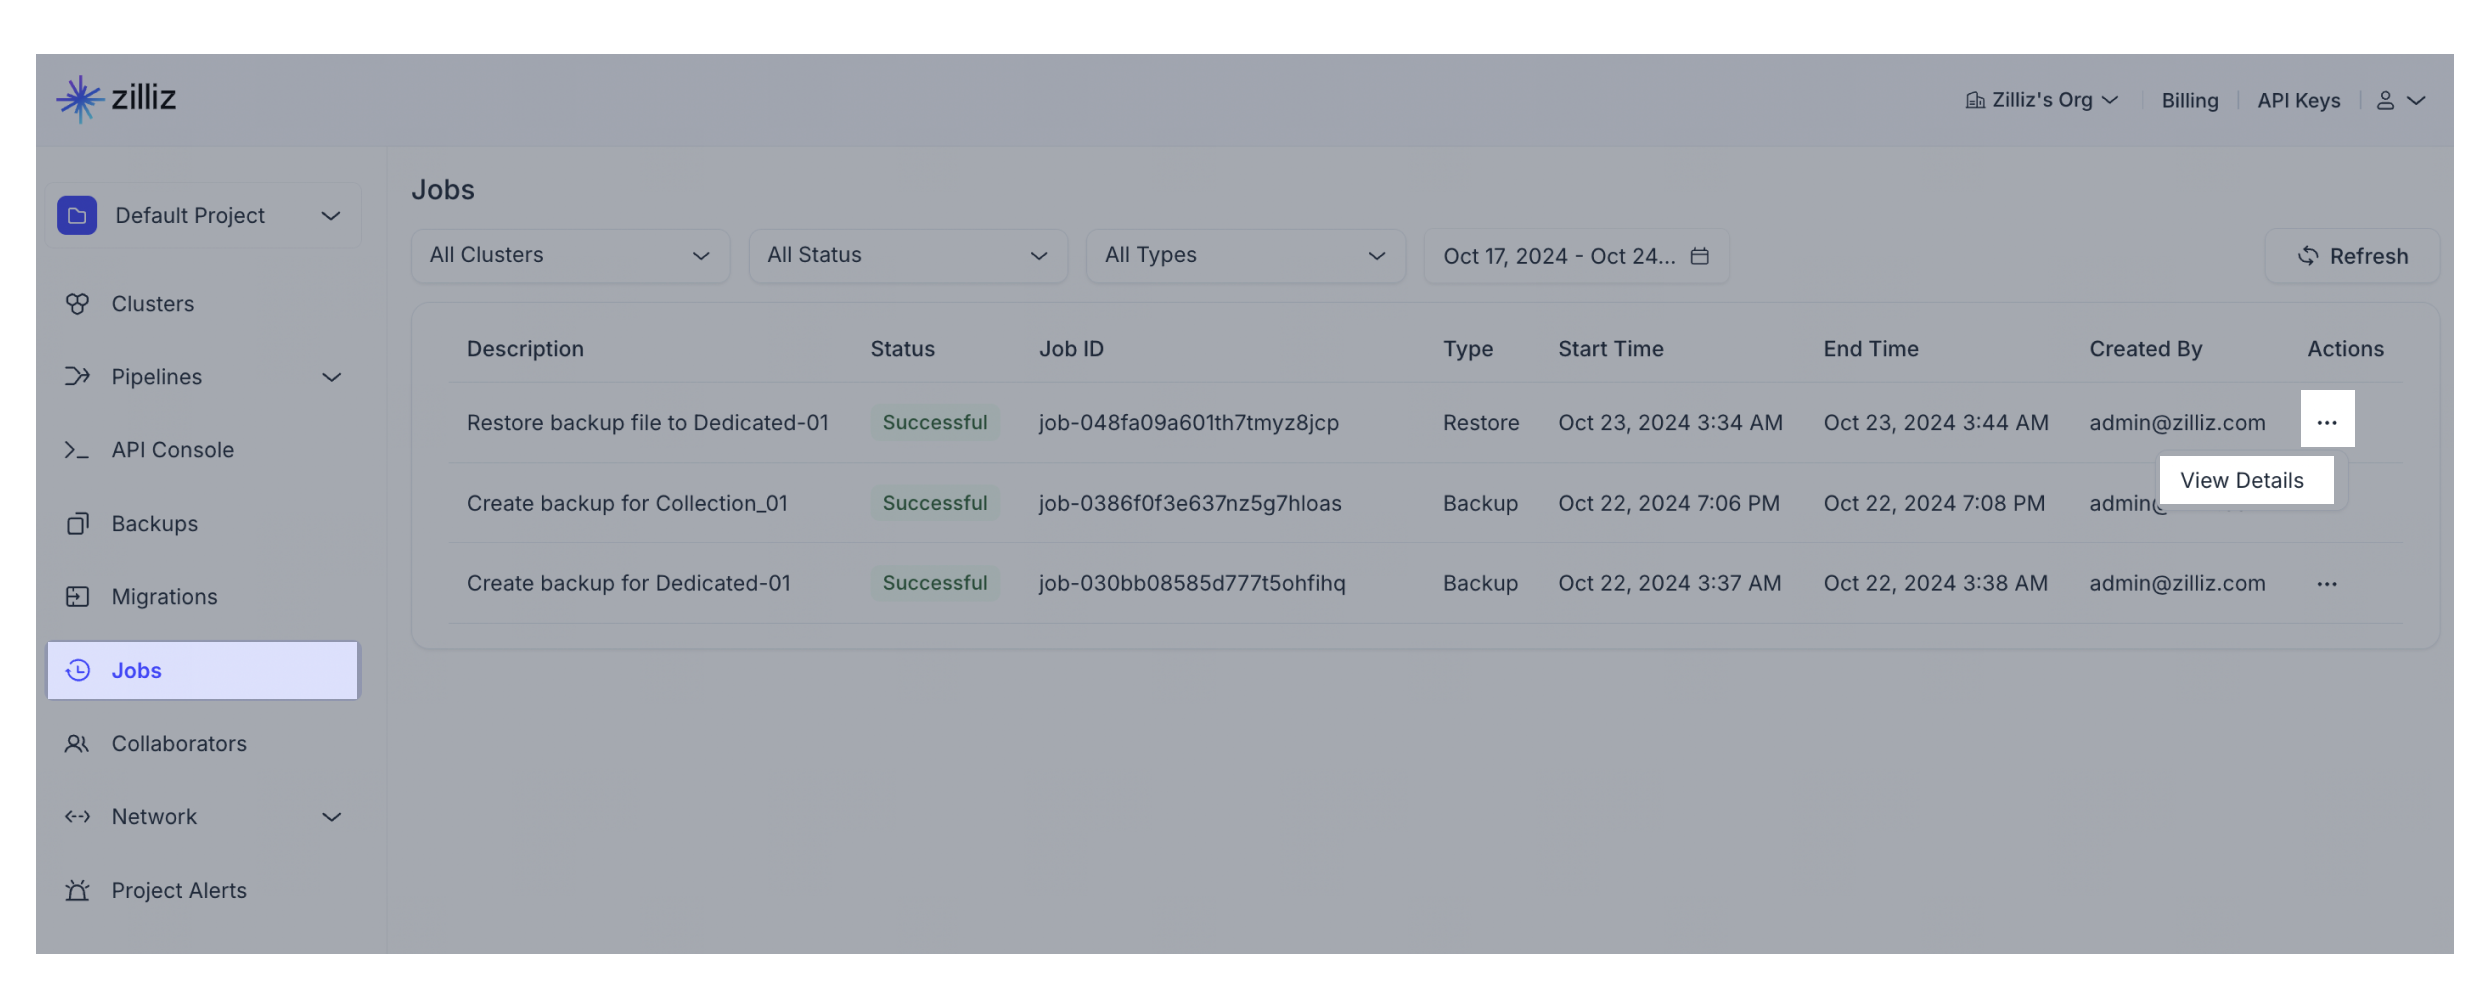Click the Refresh button
Image resolution: width=2490 pixels, height=1008 pixels.
point(2352,256)
